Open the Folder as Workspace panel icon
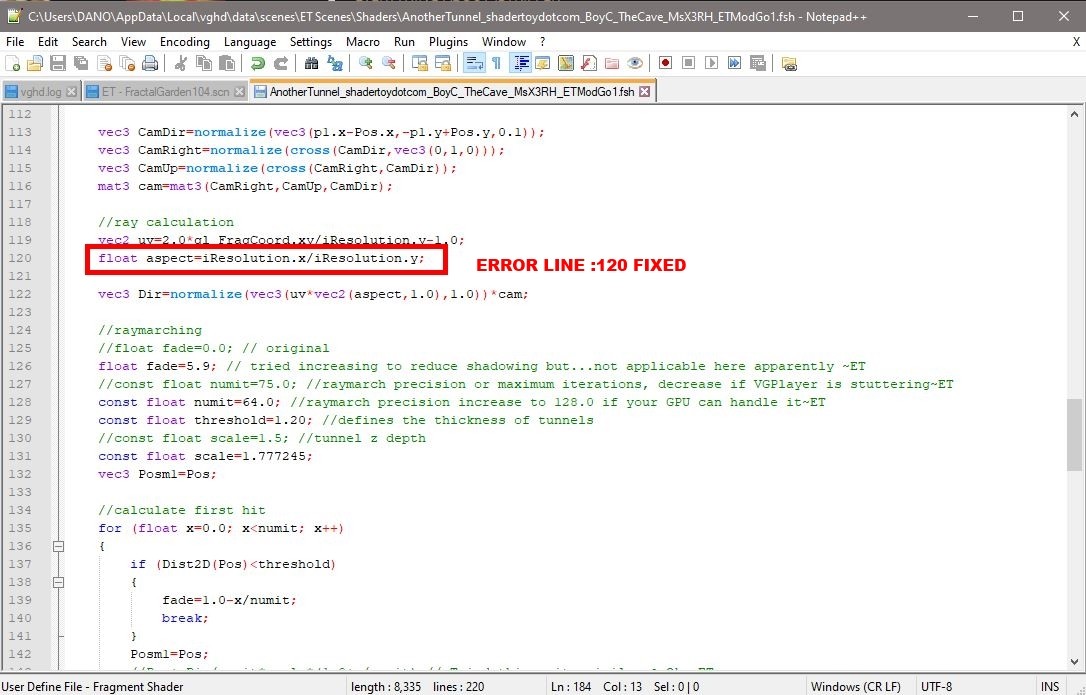Image resolution: width=1086 pixels, height=695 pixels. [612, 64]
